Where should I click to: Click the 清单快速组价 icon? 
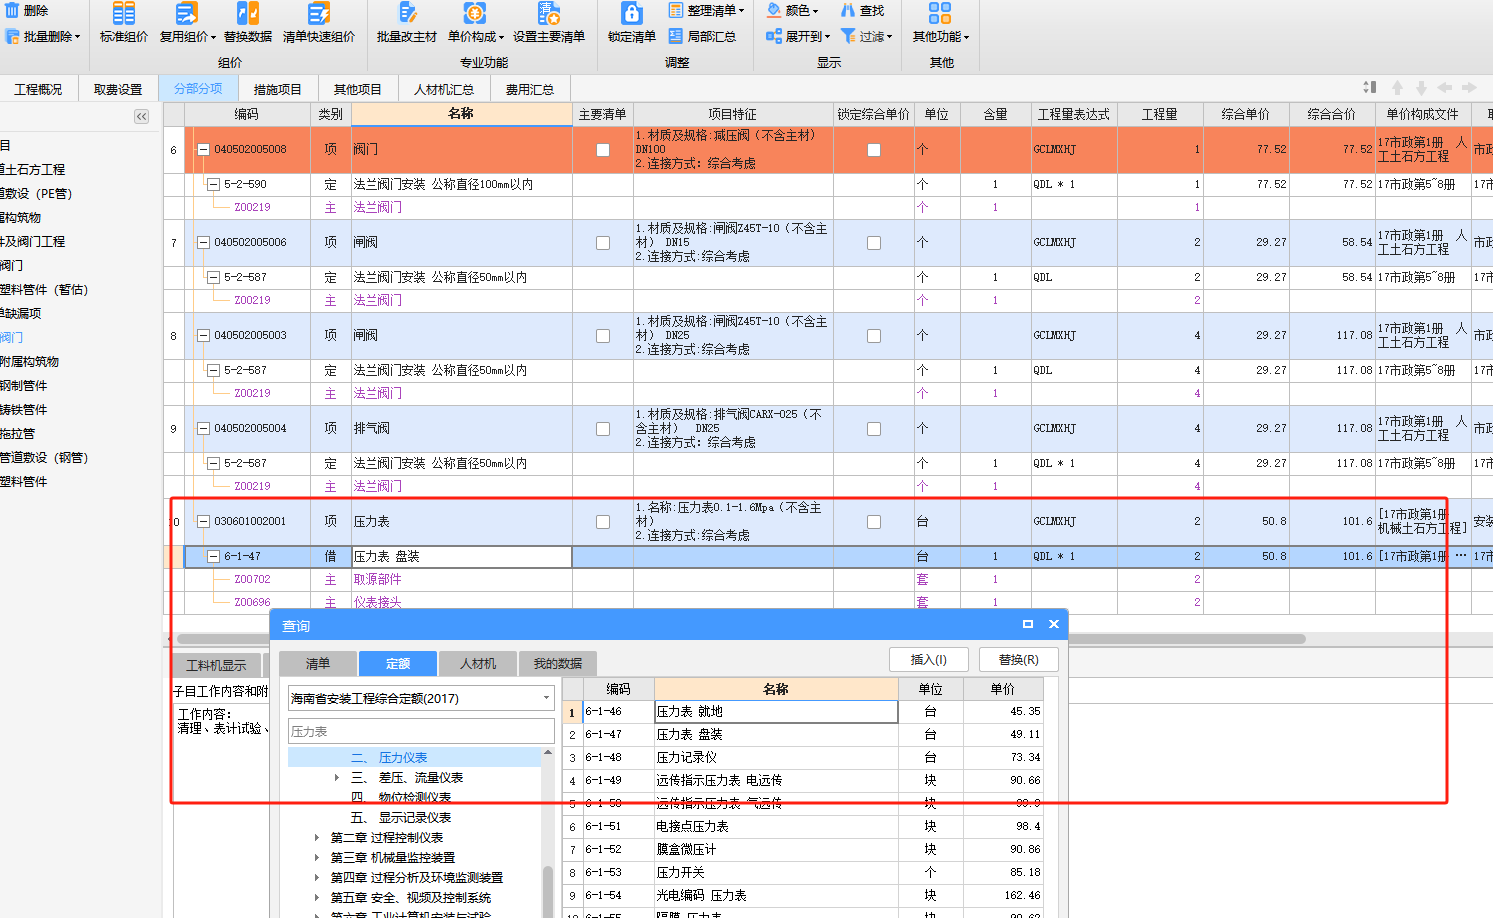pos(318,14)
